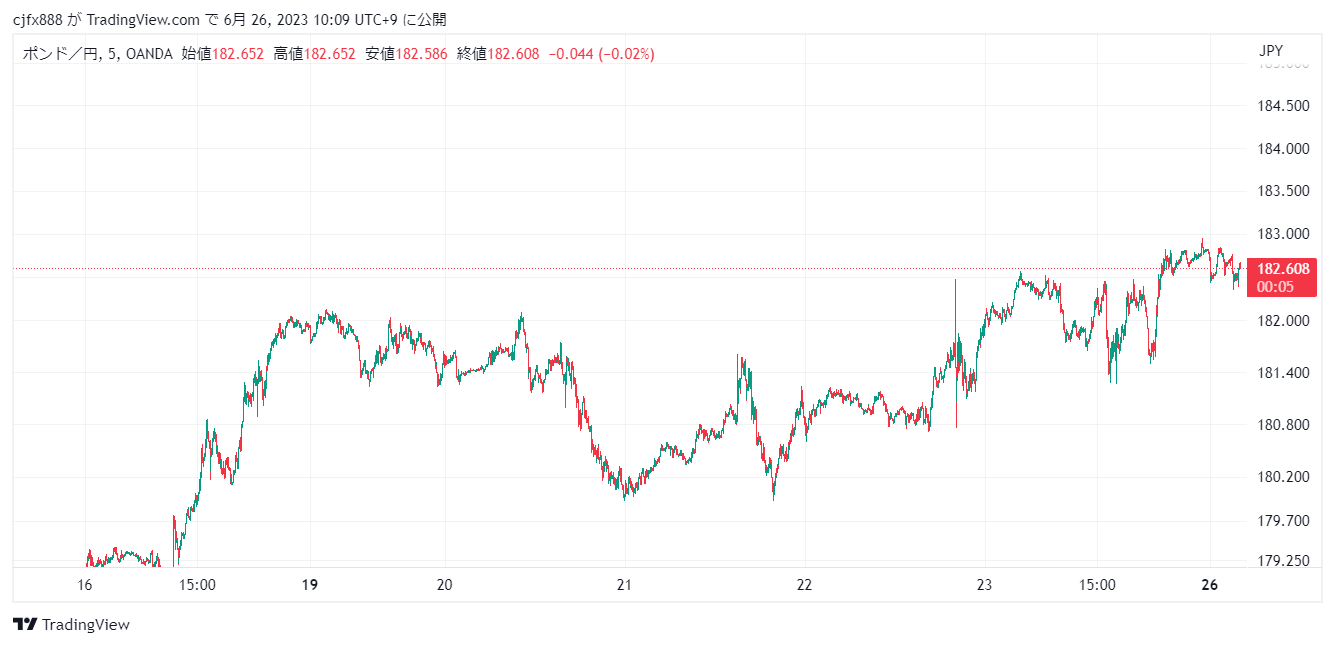Click the TradingView logo icon at bottom

pyautogui.click(x=25, y=625)
